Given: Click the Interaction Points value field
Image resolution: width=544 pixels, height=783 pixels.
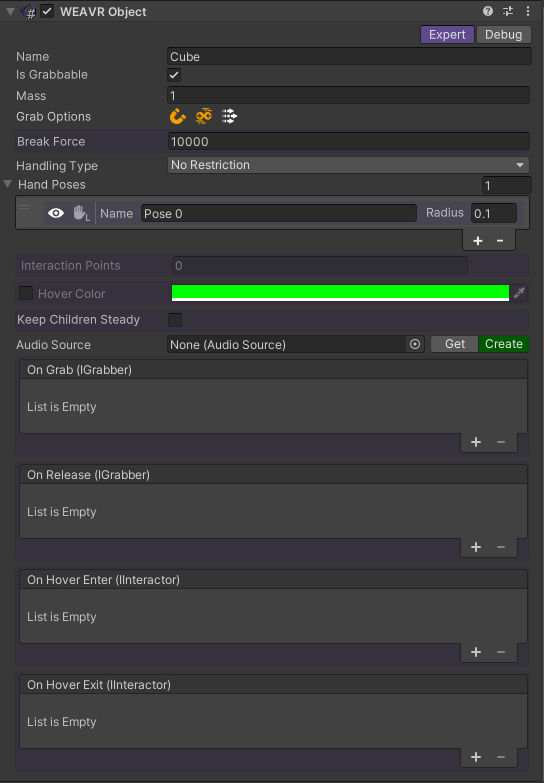Looking at the screenshot, I should click(x=320, y=265).
